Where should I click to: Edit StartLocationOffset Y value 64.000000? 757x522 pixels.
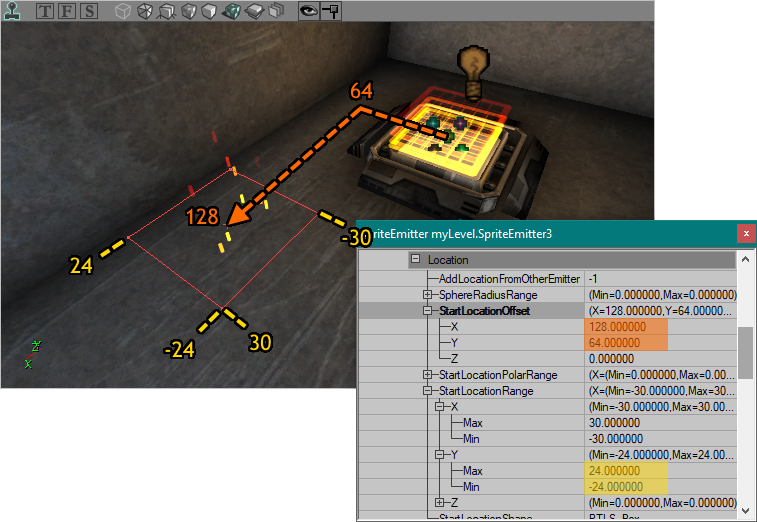coord(660,343)
